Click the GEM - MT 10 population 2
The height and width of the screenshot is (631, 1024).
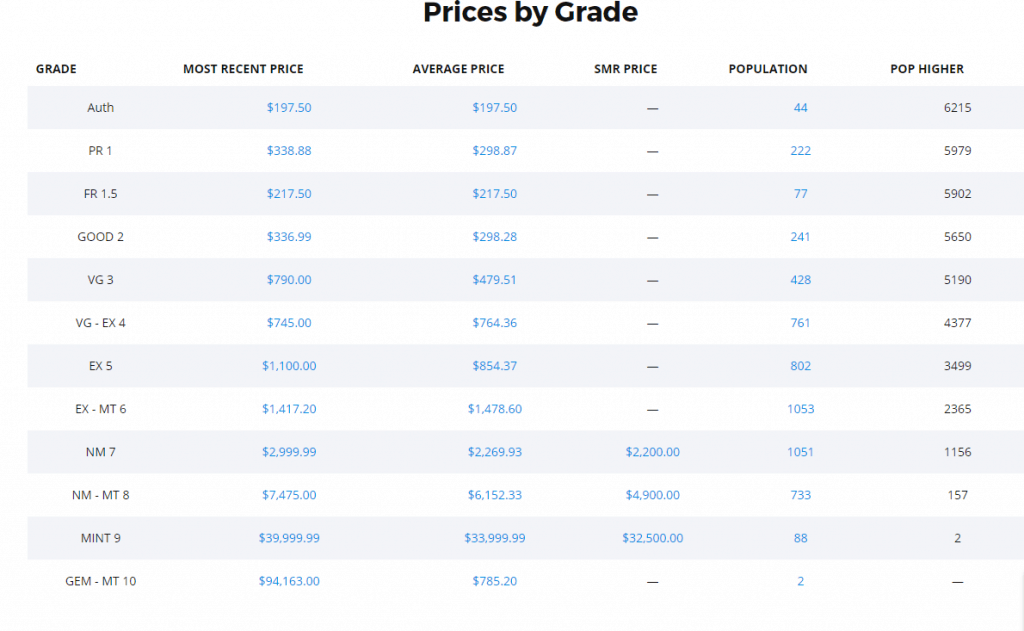point(800,581)
